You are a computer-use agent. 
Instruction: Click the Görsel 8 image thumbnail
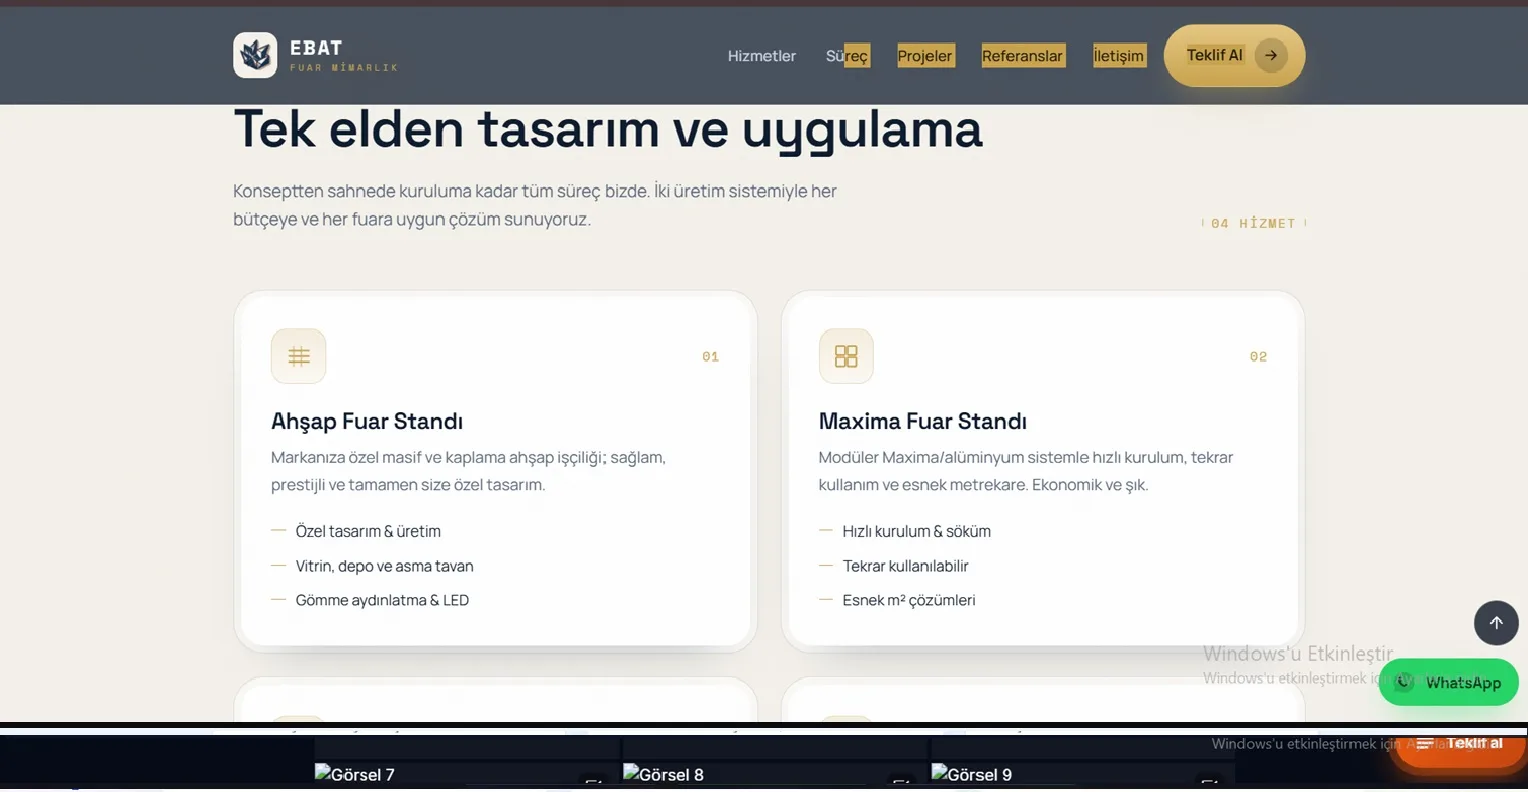774,774
